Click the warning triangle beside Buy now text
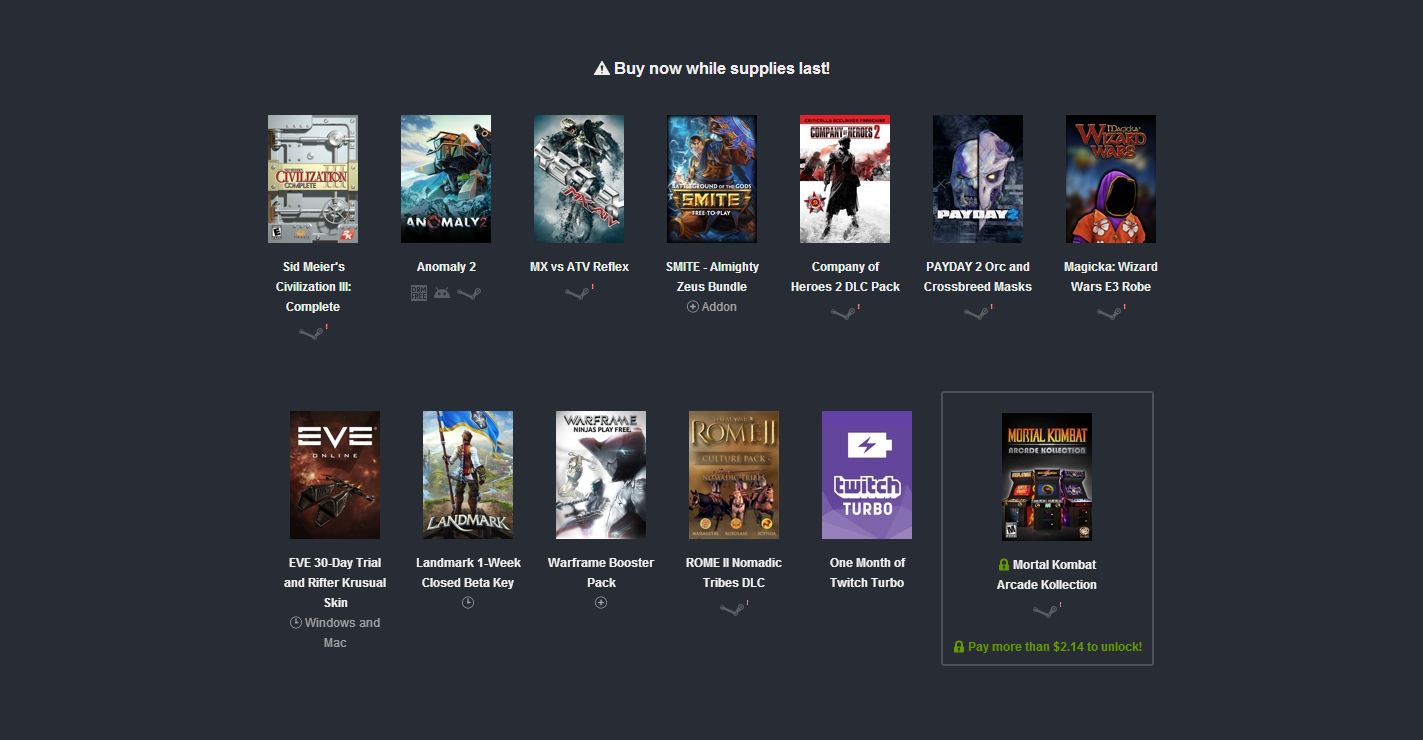The width and height of the screenshot is (1423, 740). tap(601, 68)
